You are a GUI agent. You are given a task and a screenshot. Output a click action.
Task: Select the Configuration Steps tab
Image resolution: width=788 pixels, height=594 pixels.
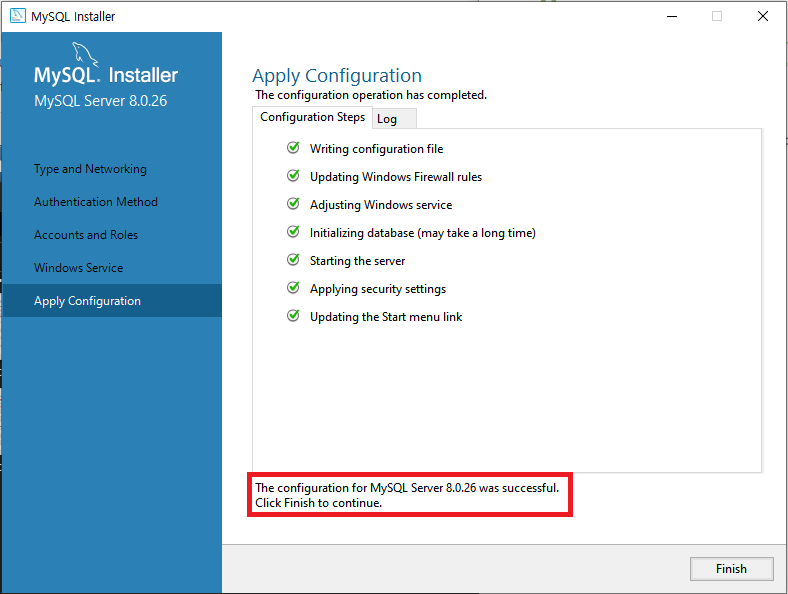tap(313, 117)
